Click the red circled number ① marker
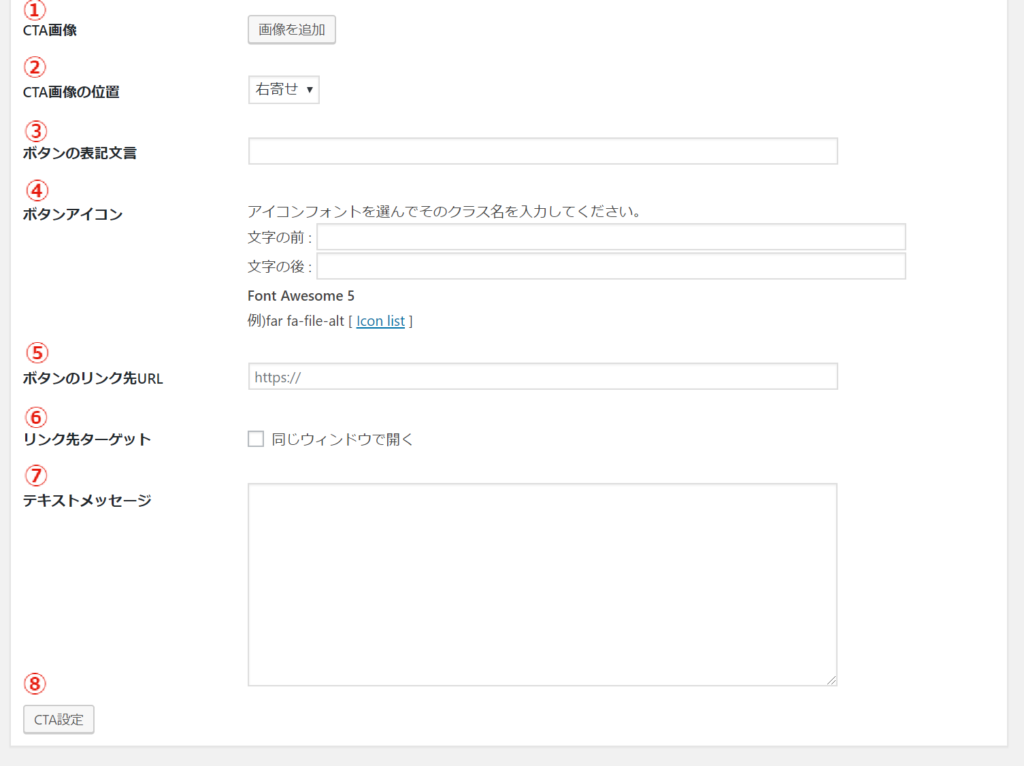Viewport: 1024px width, 766px height. pyautogui.click(x=35, y=10)
